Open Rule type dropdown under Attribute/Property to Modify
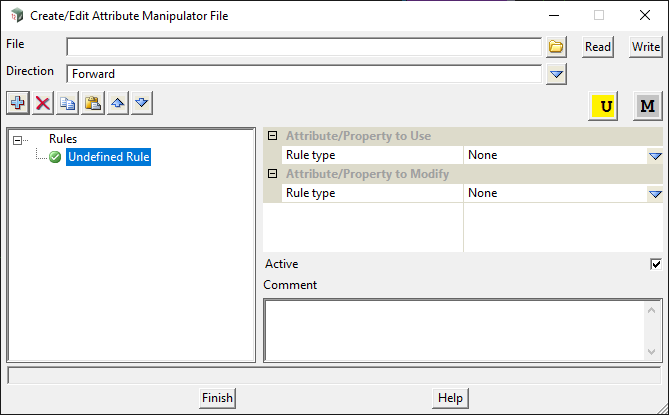This screenshot has width=669, height=415. (655, 194)
